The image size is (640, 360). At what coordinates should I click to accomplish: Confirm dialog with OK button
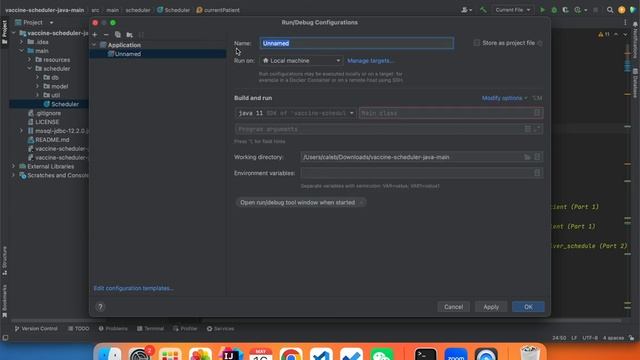pos(528,307)
